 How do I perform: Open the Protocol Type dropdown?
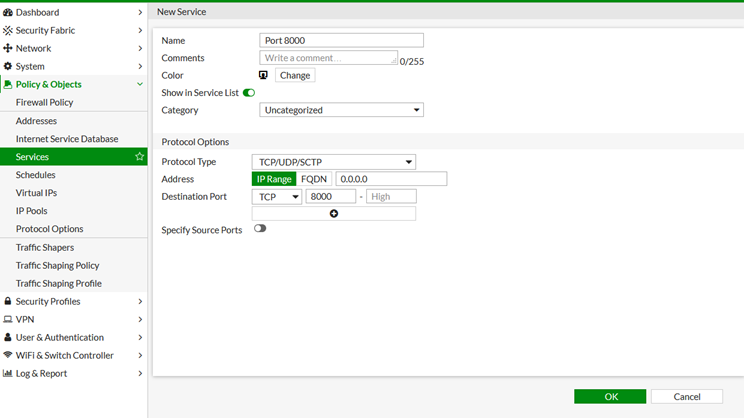[334, 162]
